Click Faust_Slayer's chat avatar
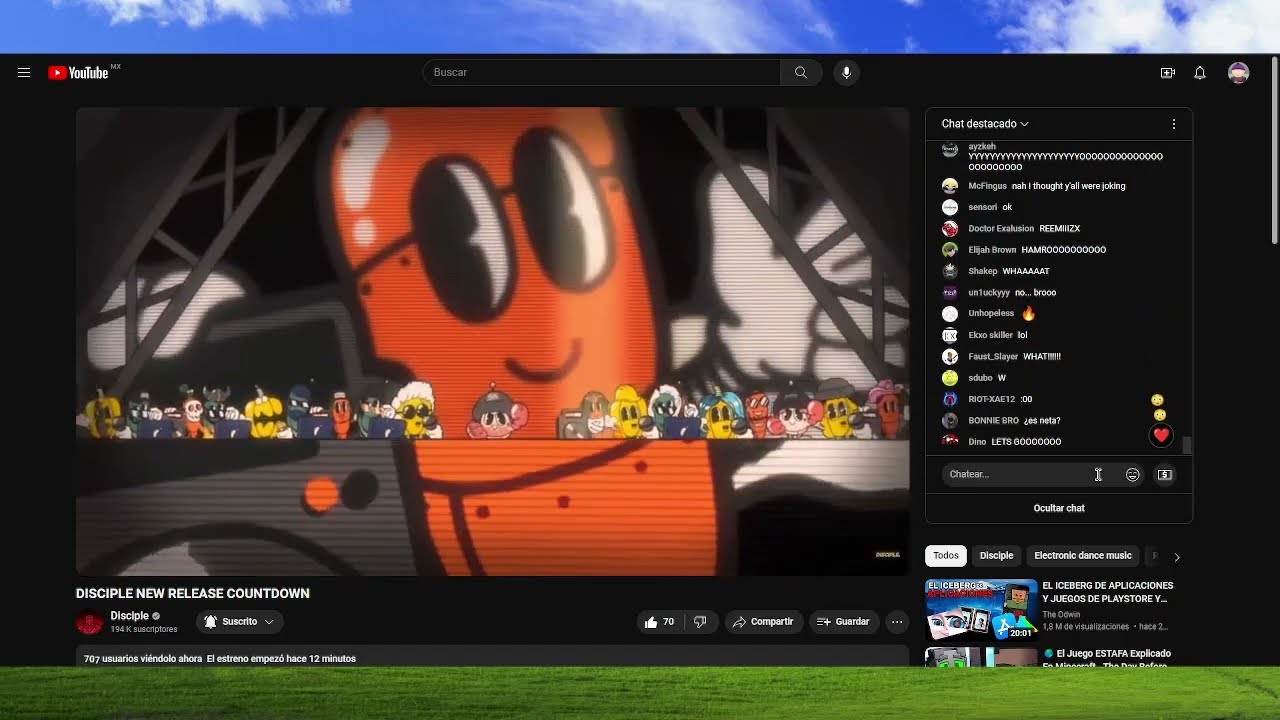This screenshot has width=1280, height=720. pyautogui.click(x=950, y=356)
